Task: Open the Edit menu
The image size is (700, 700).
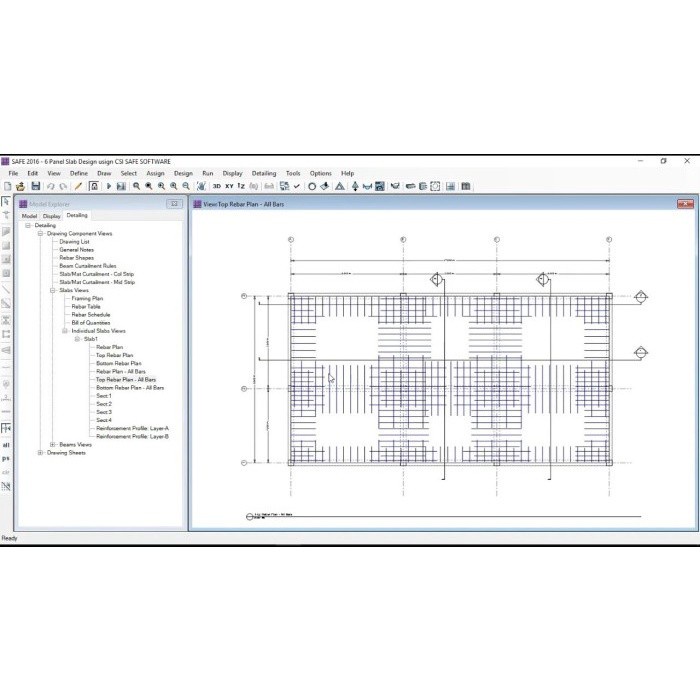Action: click(x=33, y=173)
